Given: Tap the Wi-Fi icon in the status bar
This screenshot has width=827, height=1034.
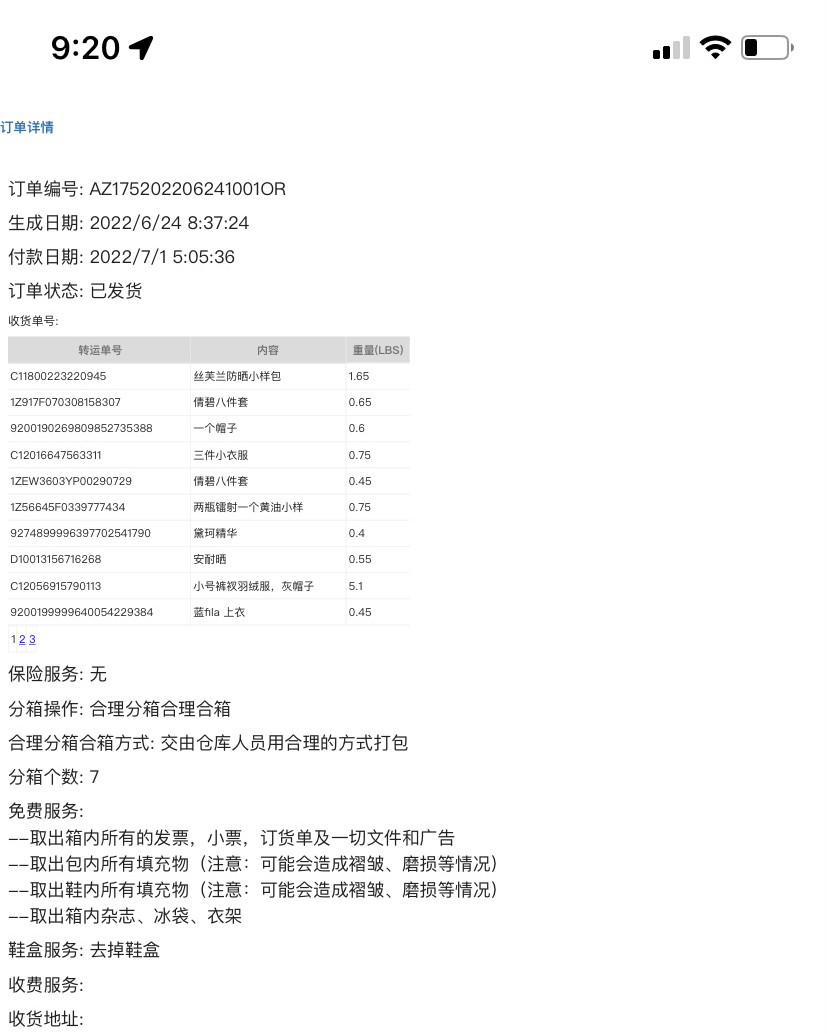Looking at the screenshot, I should pyautogui.click(x=715, y=46).
